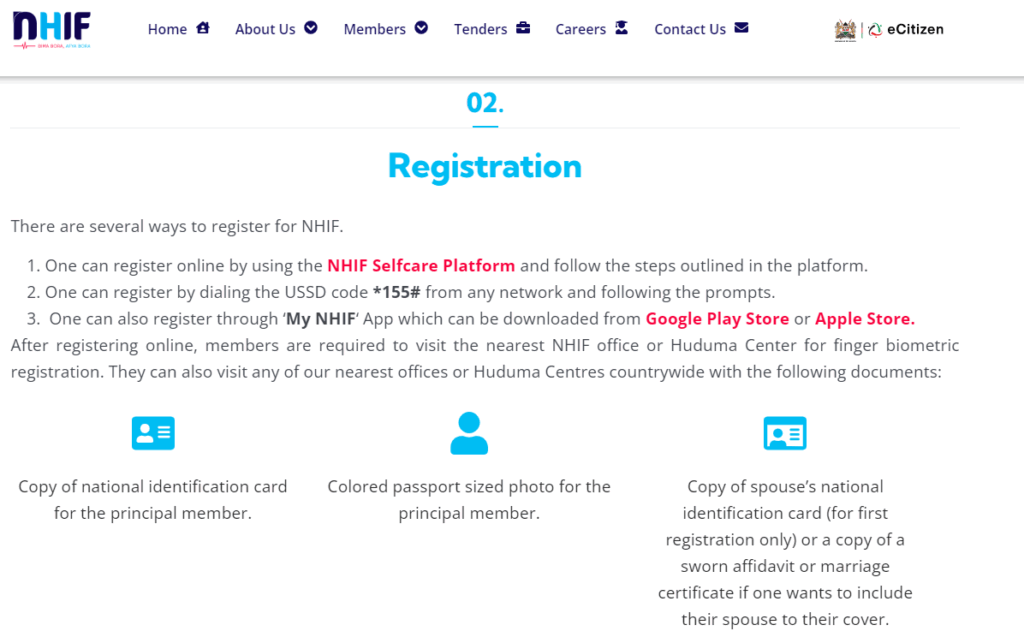Open the Tenders menu item
Viewport: 1024px width, 643px height.
480,29
